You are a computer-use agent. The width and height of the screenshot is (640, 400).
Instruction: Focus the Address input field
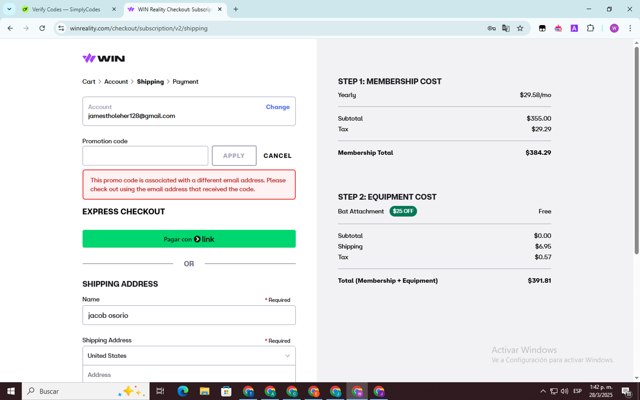(x=189, y=374)
